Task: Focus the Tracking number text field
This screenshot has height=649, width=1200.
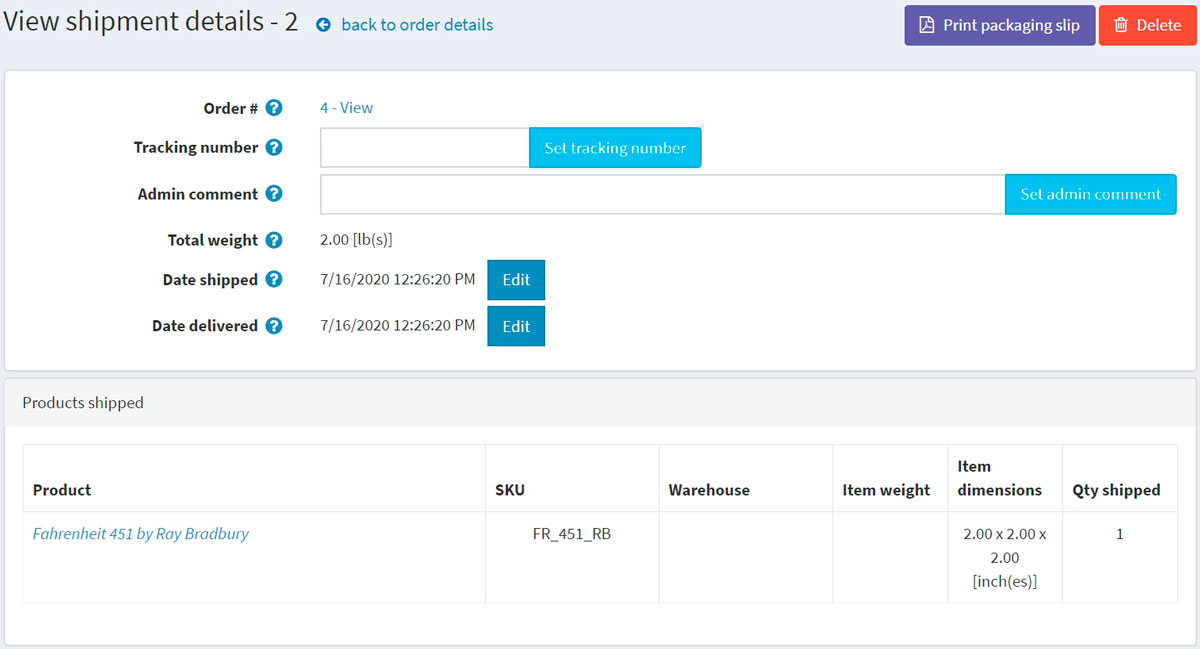Action: coord(424,148)
